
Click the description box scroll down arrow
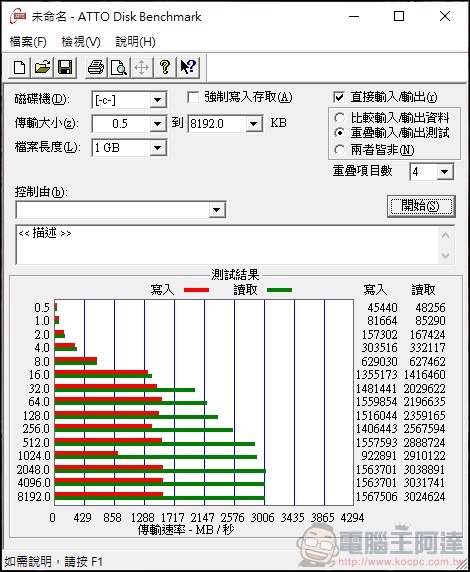tap(446, 255)
